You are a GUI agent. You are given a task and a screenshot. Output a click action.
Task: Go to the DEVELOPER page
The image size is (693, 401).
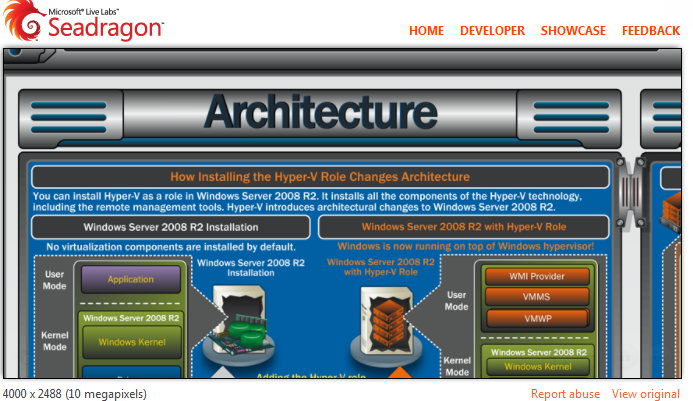click(x=492, y=31)
